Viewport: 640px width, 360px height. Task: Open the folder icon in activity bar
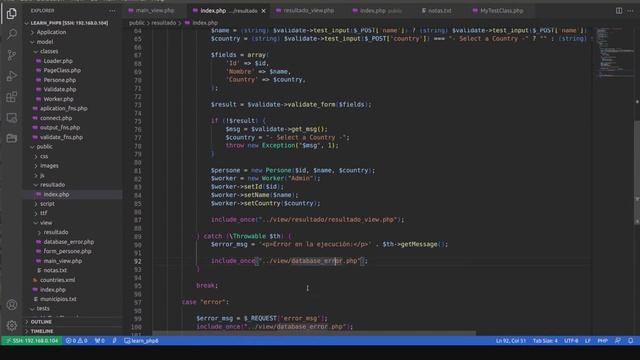pyautogui.click(x=11, y=138)
